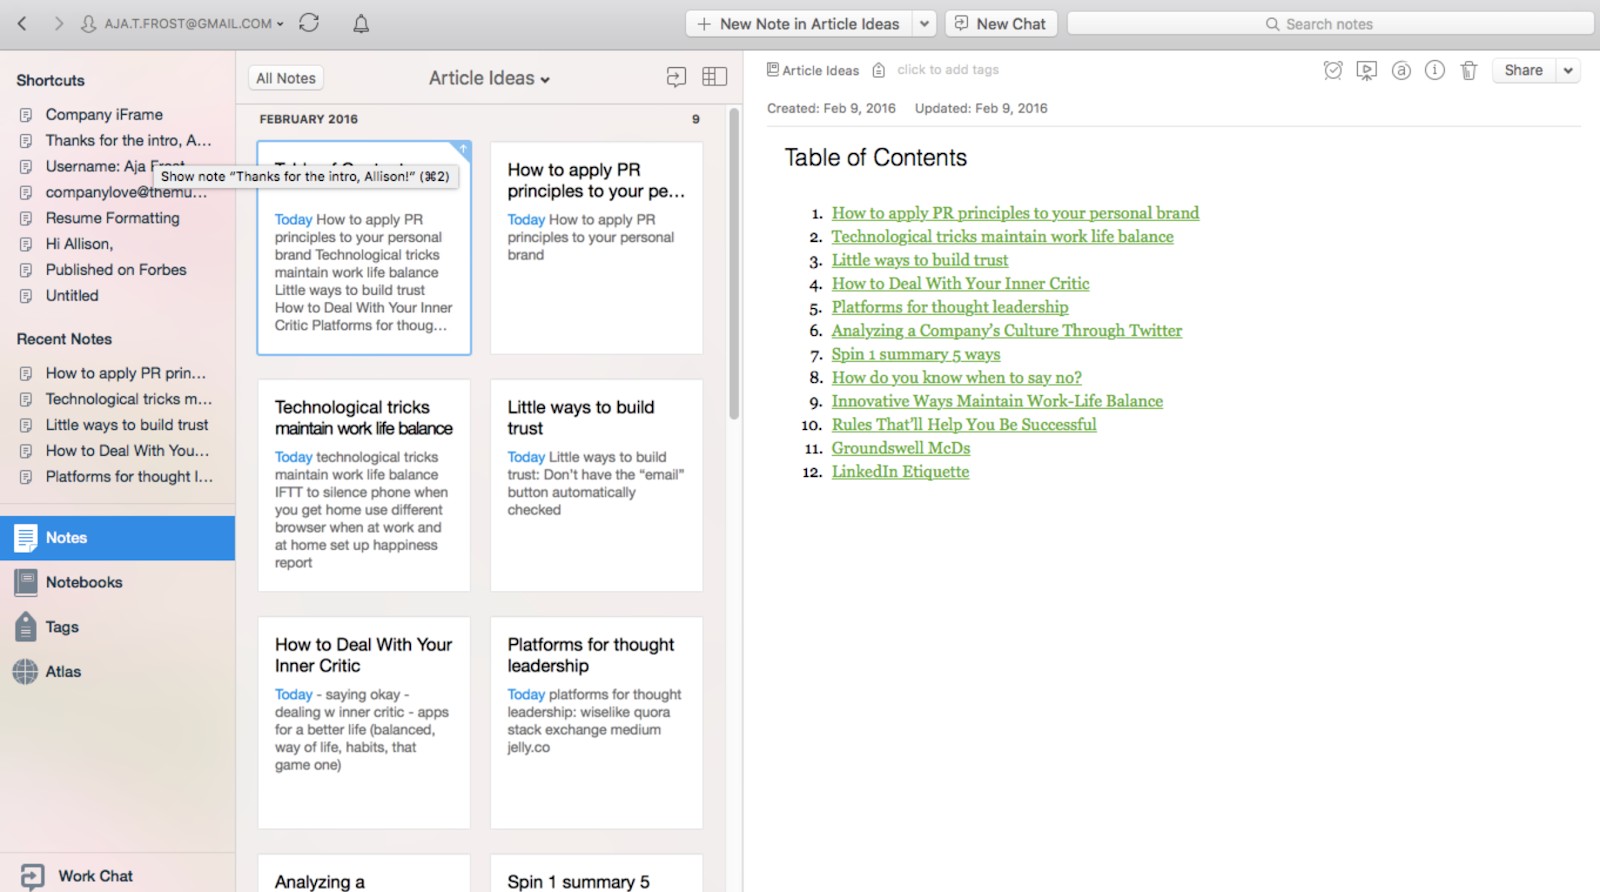1600x892 pixels.
Task: Click the share notebook icon
Action: tap(676, 77)
